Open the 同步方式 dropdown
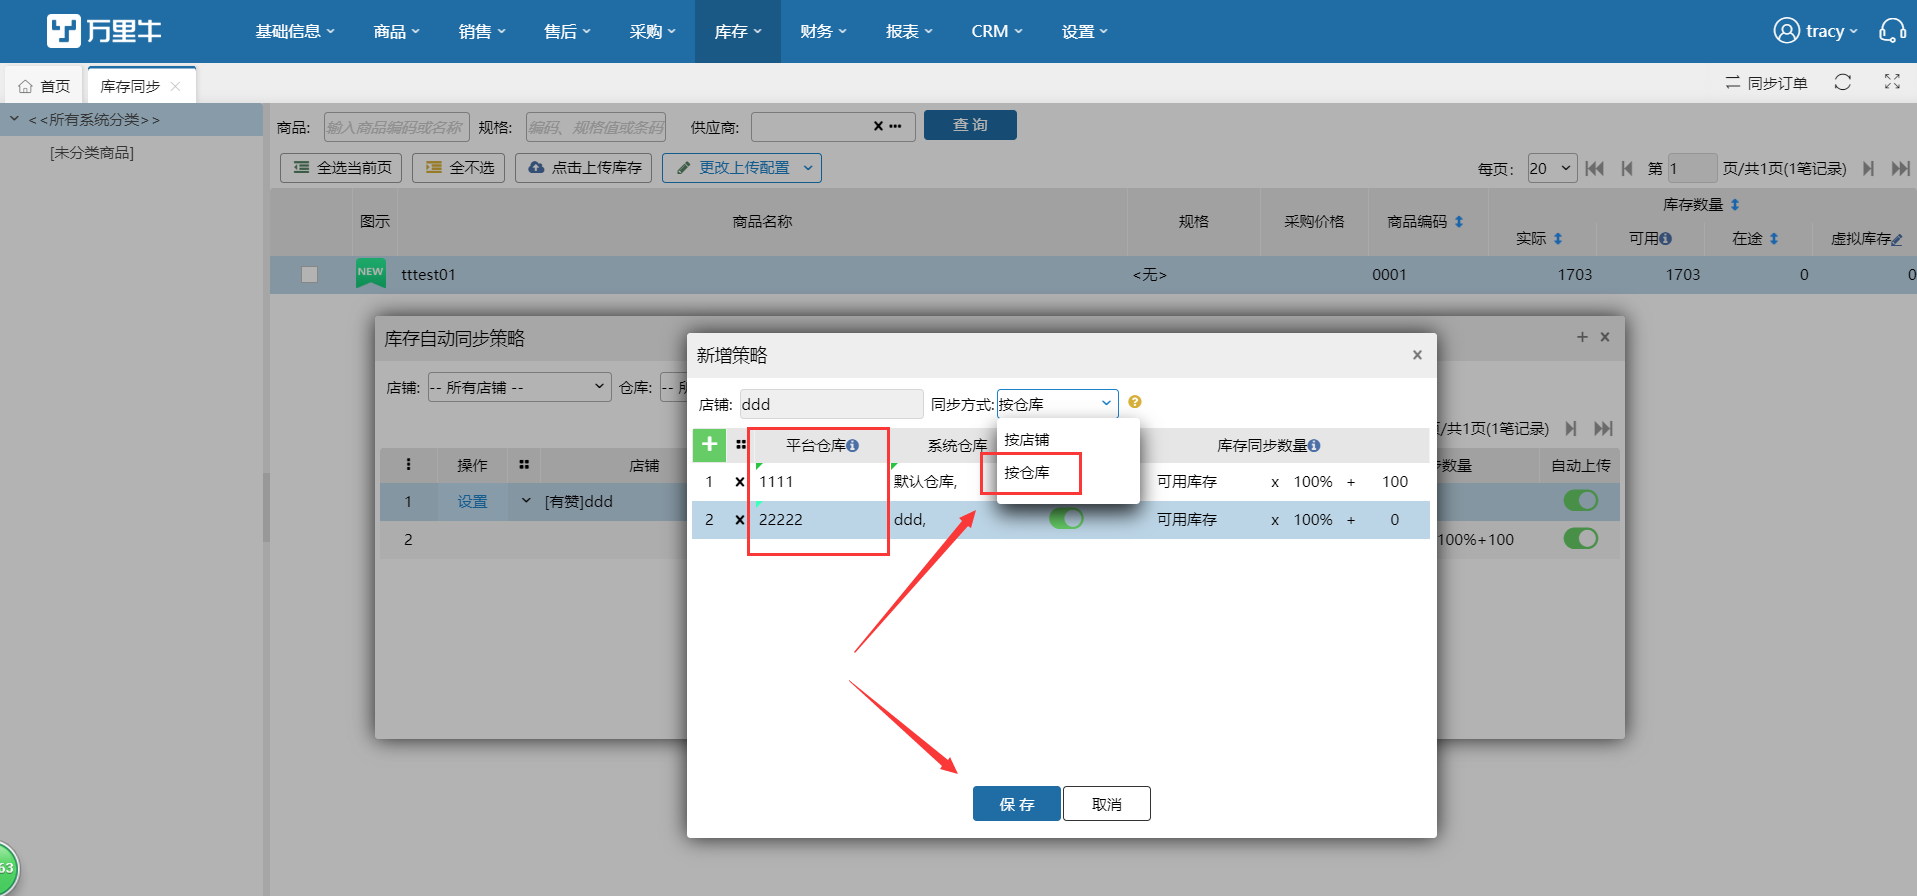 tap(1057, 404)
